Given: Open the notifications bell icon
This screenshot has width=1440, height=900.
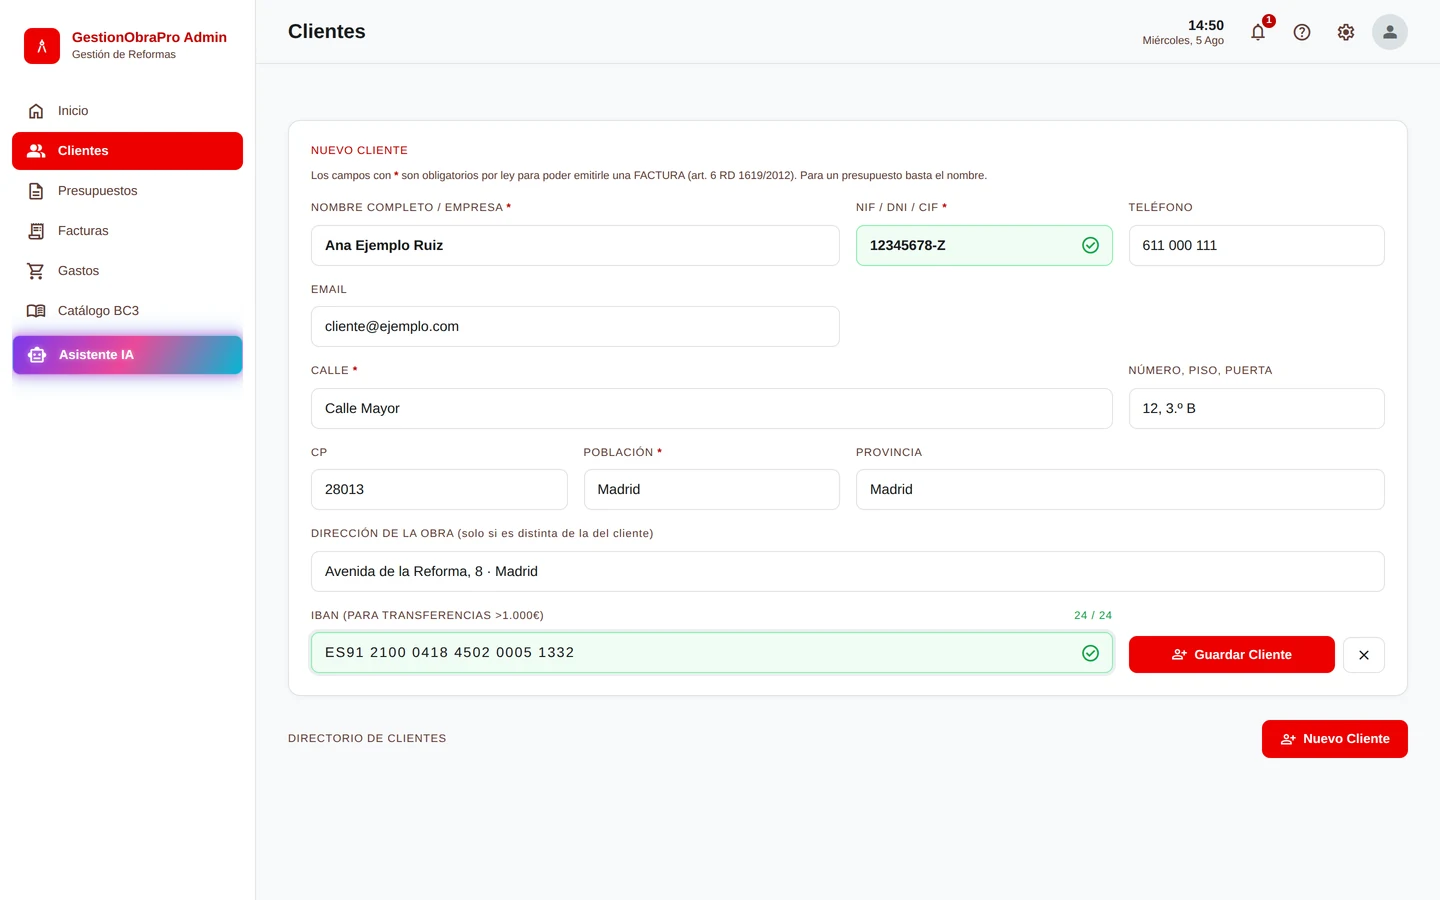Looking at the screenshot, I should (1258, 32).
